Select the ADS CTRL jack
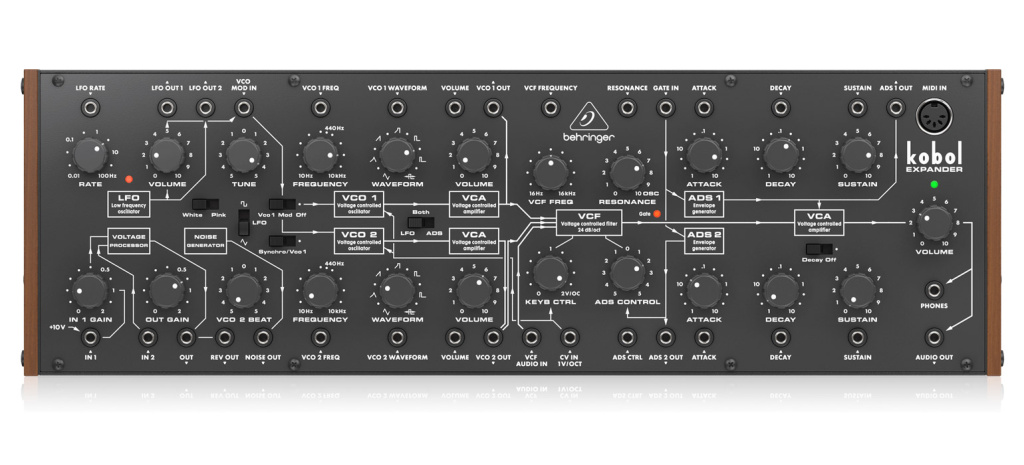Image resolution: width=1024 pixels, height=465 pixels. click(627, 337)
